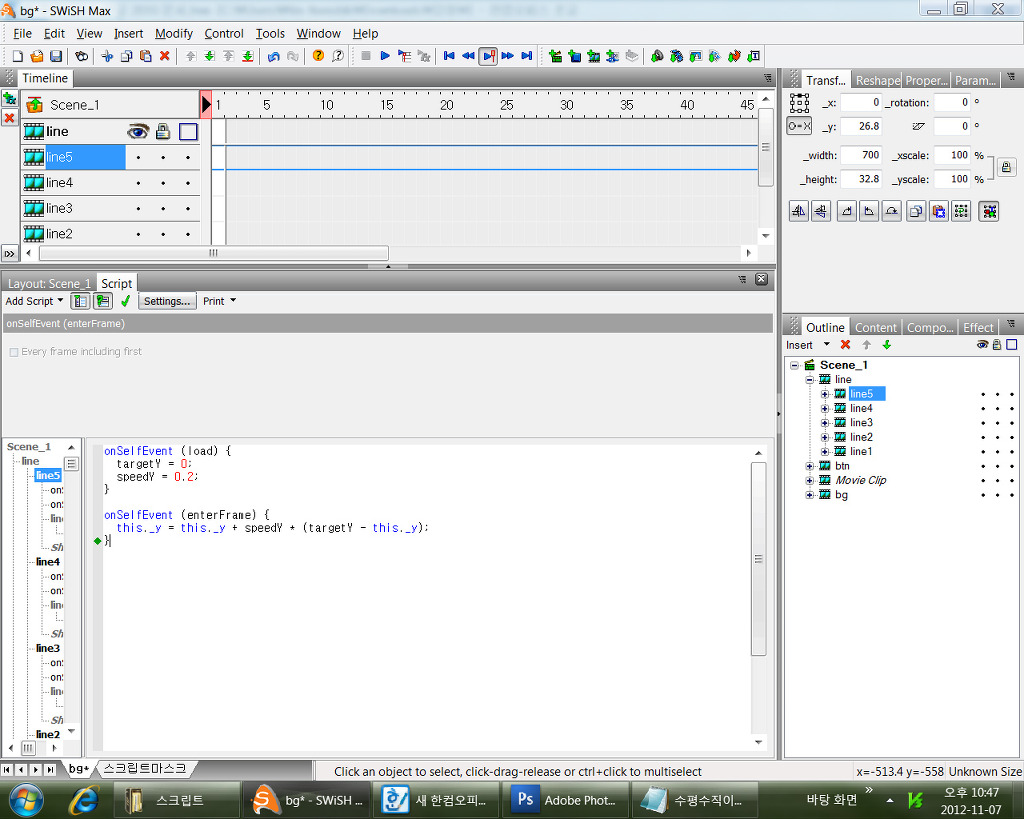Toggle outline square on timeline line row
The width and height of the screenshot is (1024, 819).
pos(188,131)
